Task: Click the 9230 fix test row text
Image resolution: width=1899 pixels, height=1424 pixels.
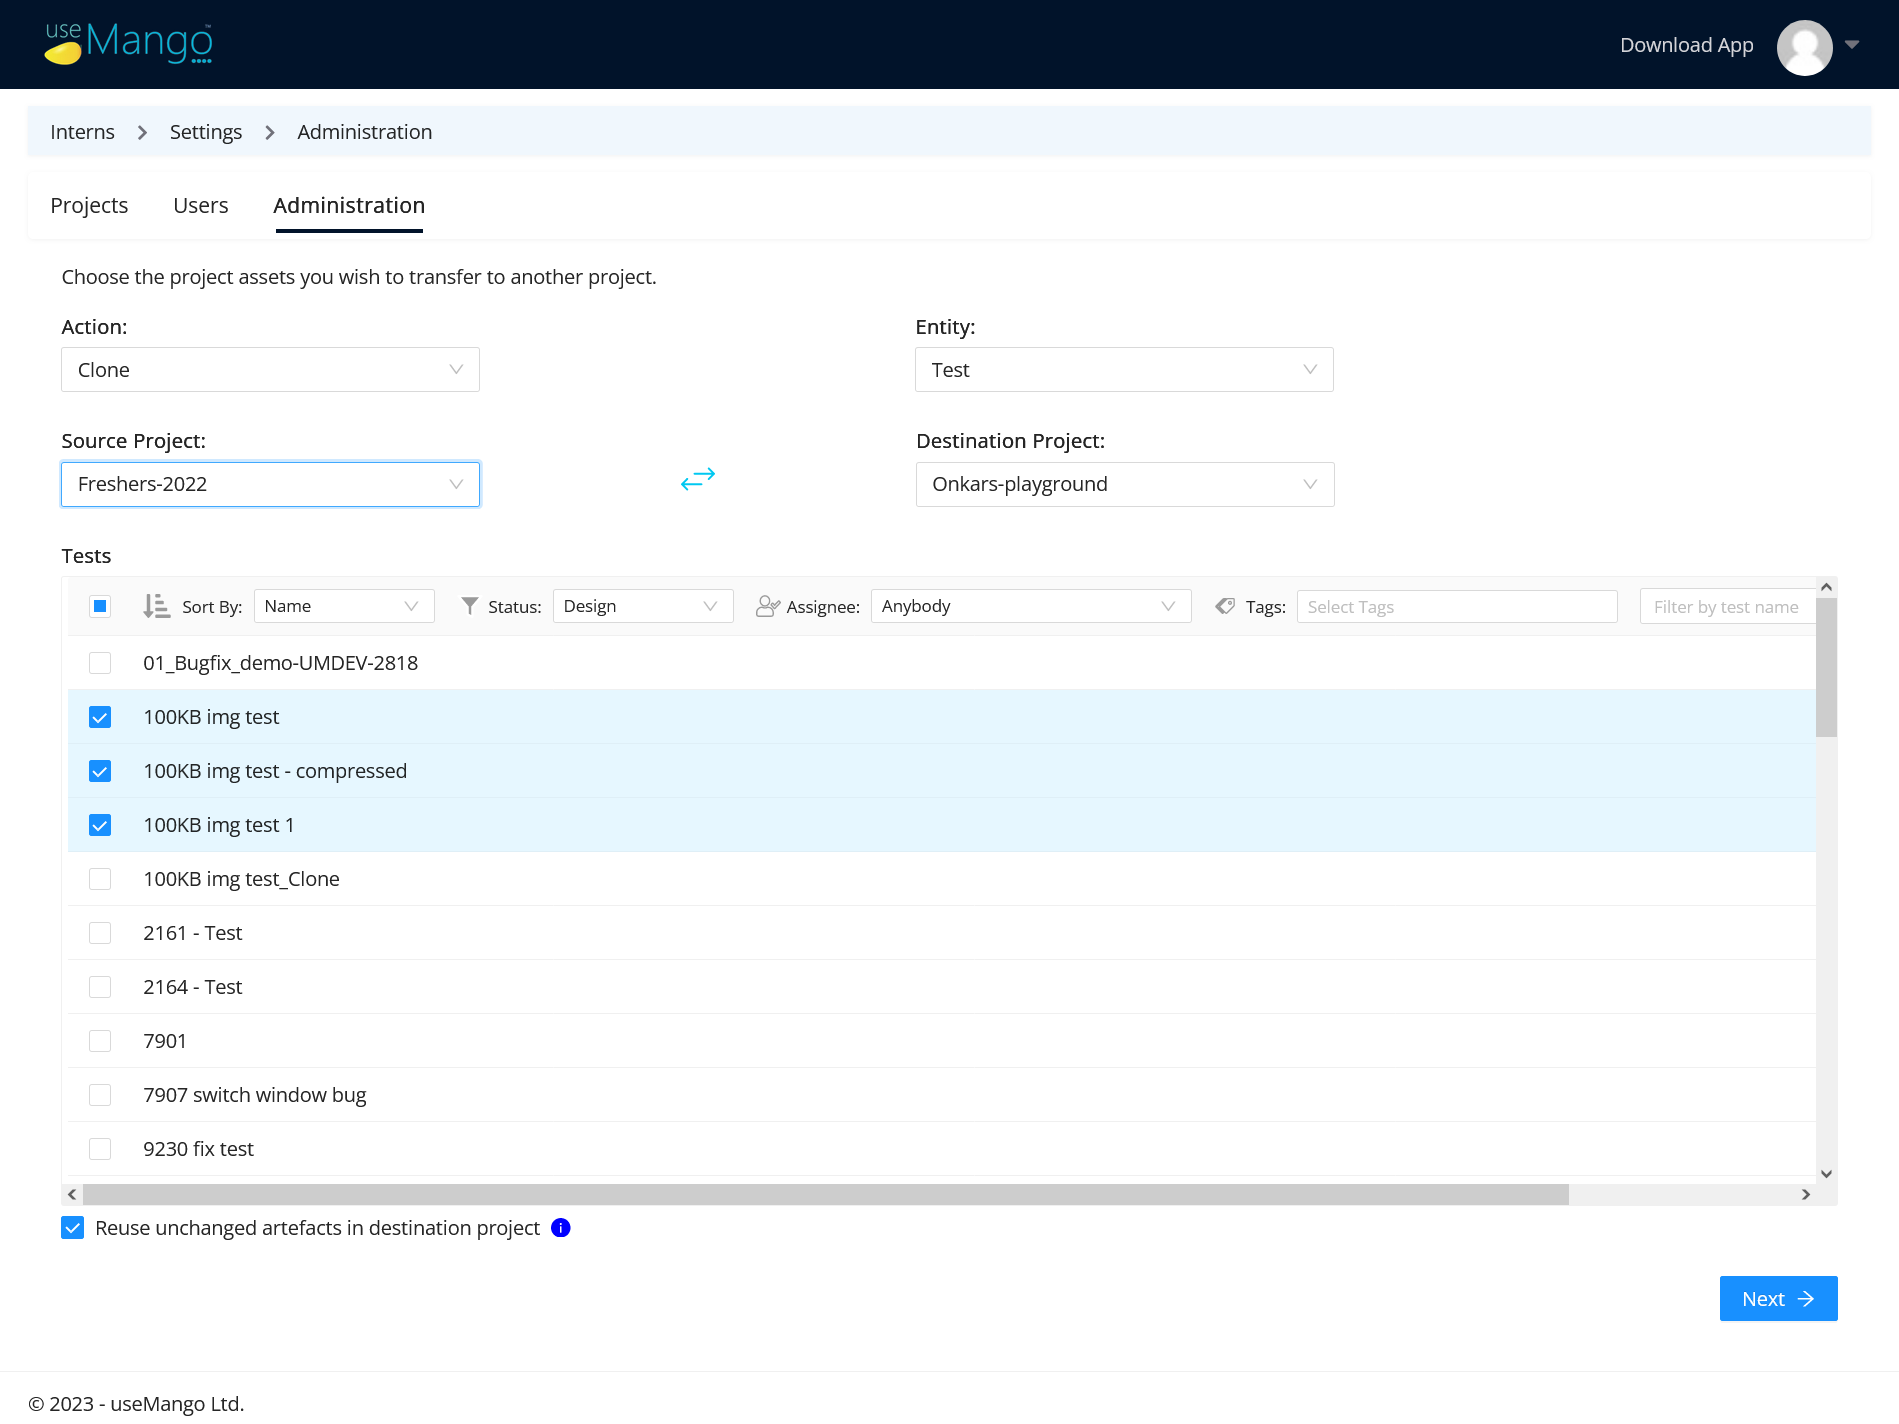Action: click(x=198, y=1149)
